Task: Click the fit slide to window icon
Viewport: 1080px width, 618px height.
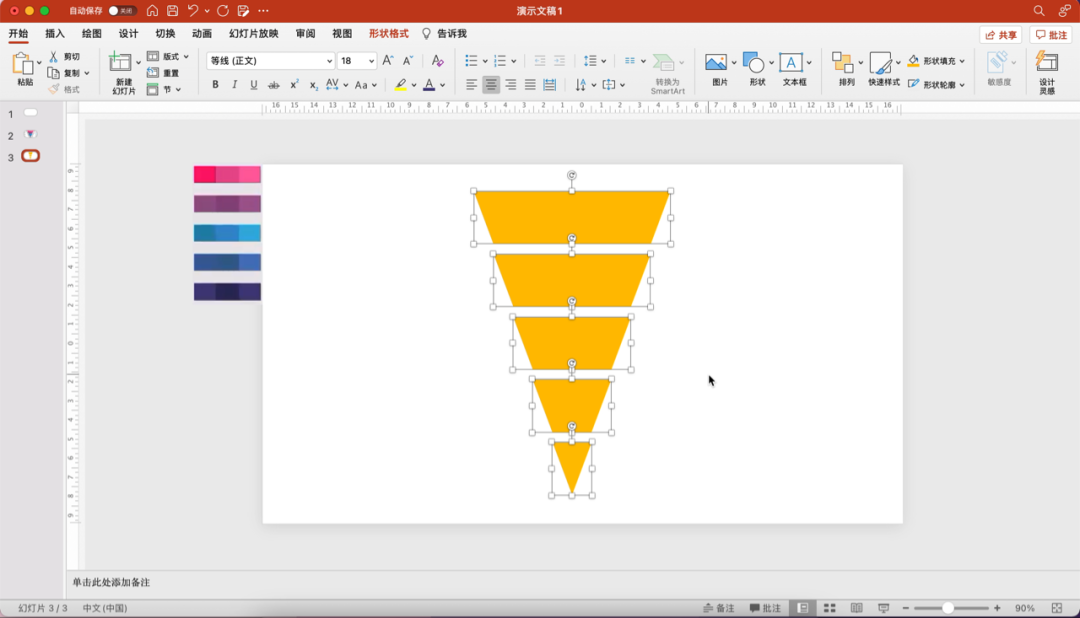Action: (1057, 608)
